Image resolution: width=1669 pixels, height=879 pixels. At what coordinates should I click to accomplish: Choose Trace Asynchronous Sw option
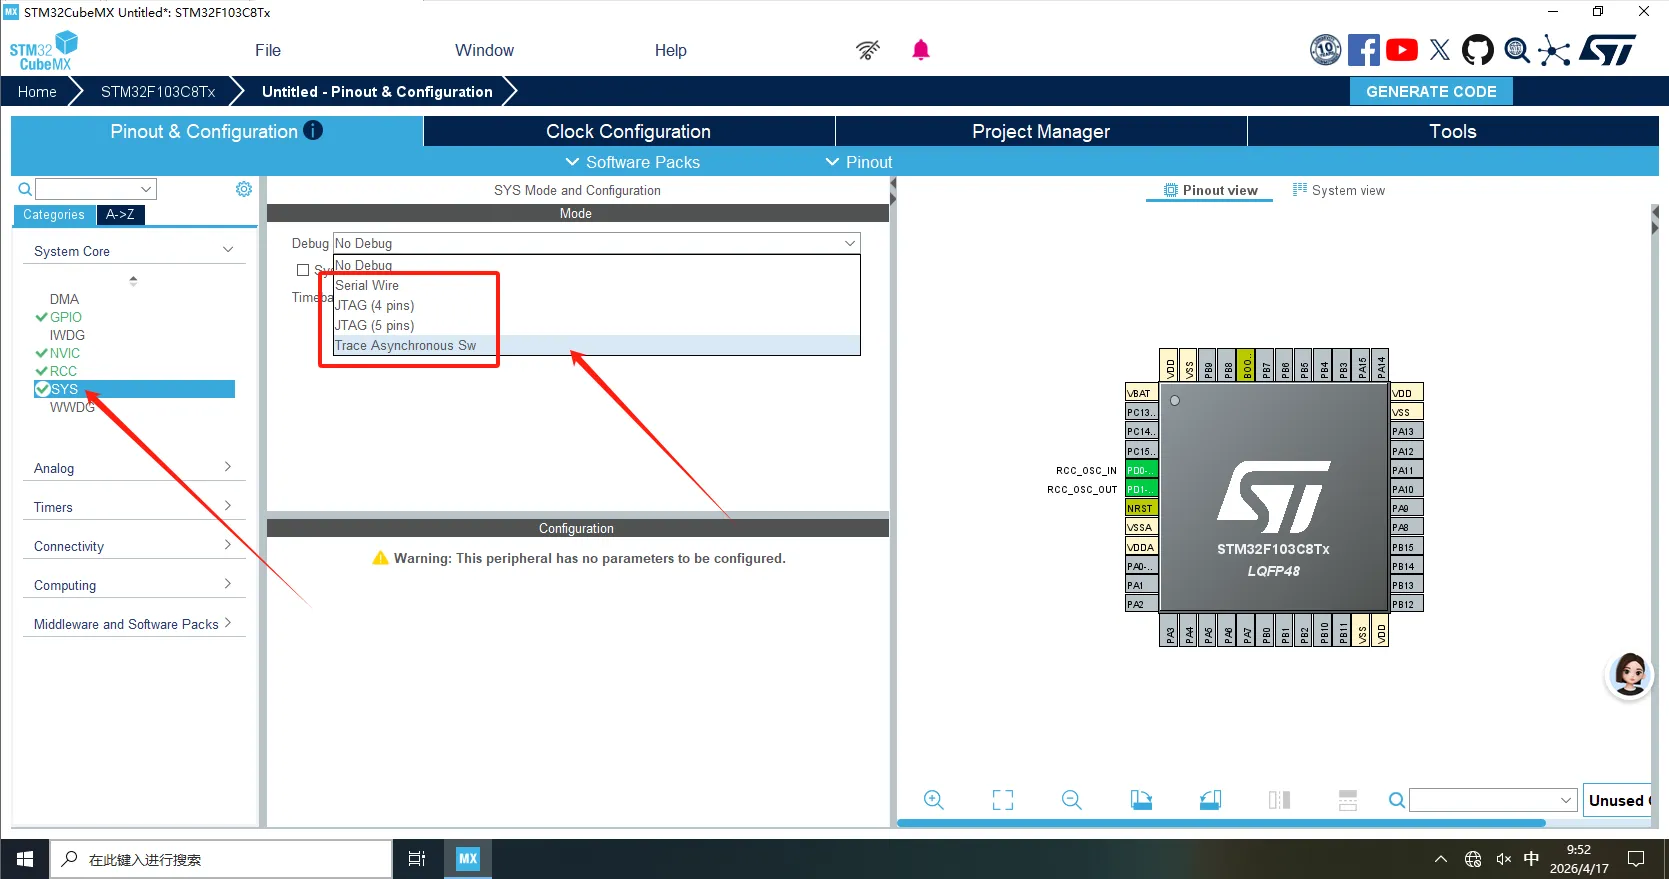[405, 345]
